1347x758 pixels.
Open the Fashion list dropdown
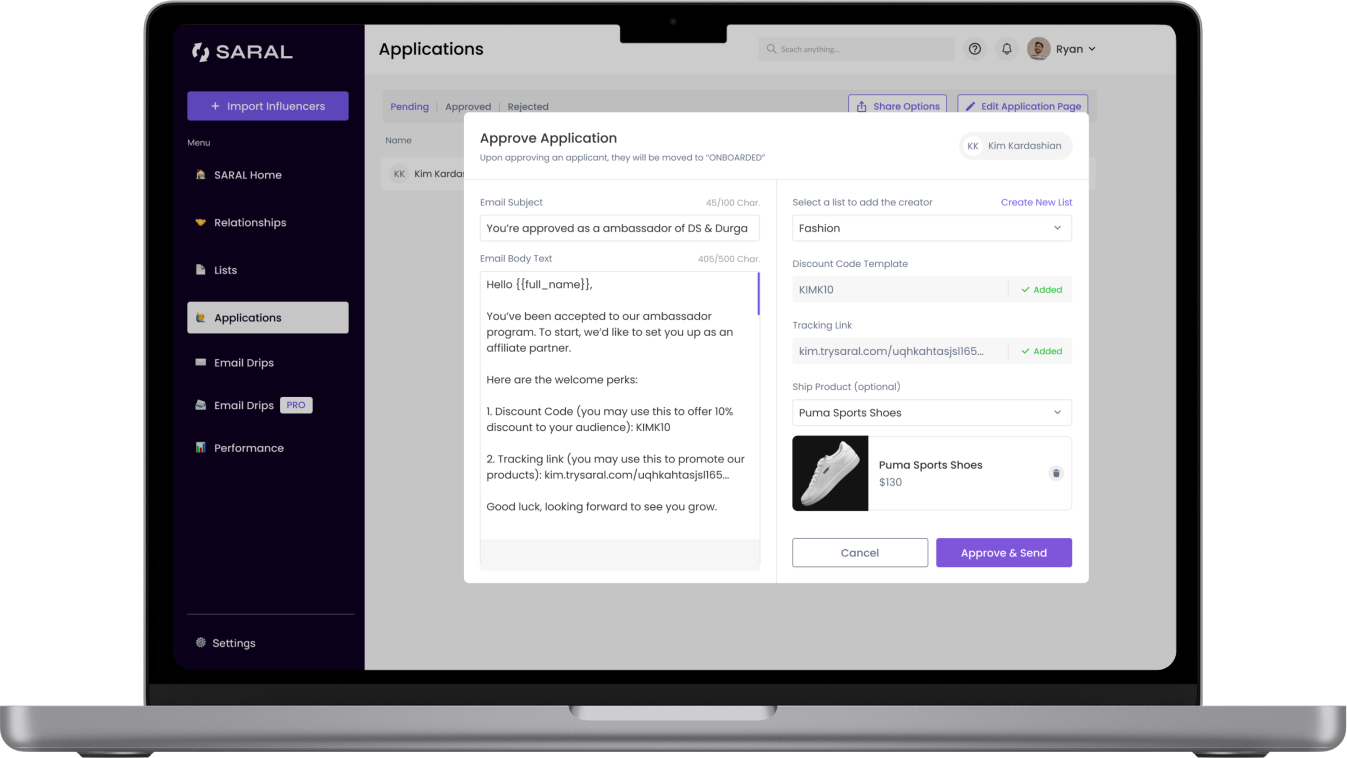[932, 228]
